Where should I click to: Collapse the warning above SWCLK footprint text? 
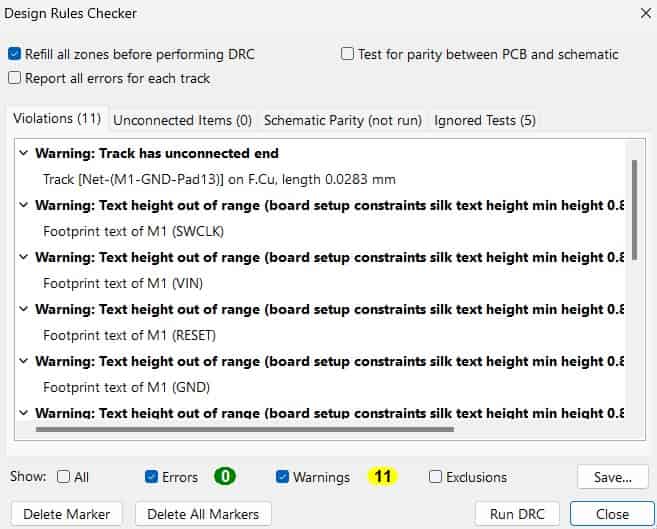click(x=24, y=205)
